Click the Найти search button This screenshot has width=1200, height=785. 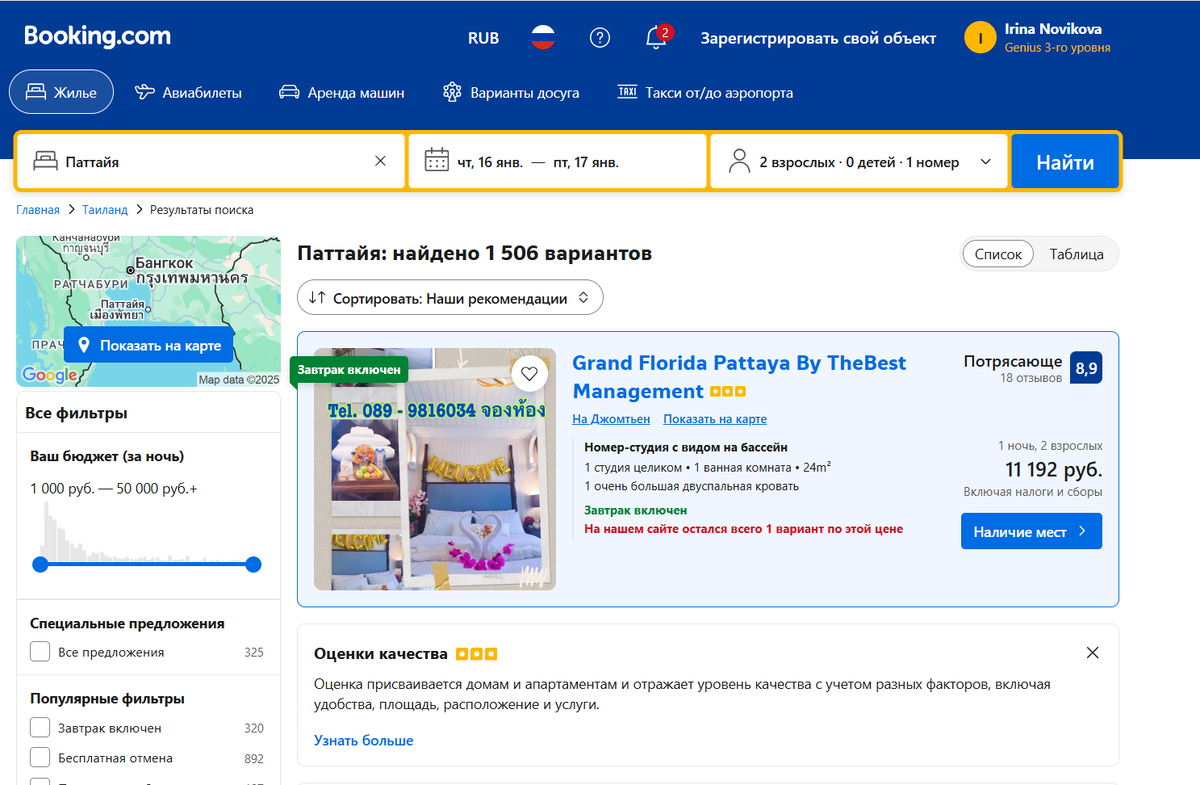pyautogui.click(x=1064, y=162)
